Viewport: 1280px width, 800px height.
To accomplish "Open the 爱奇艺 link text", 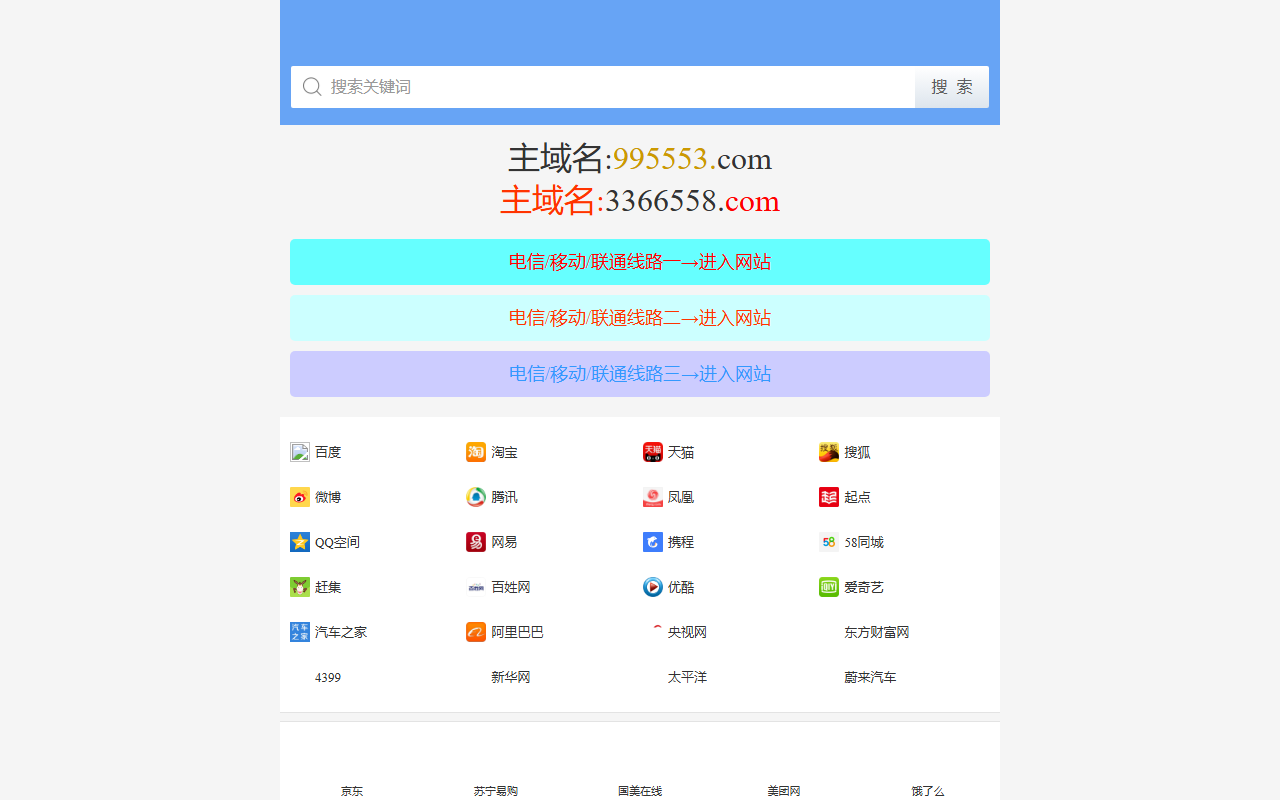I will coord(864,587).
